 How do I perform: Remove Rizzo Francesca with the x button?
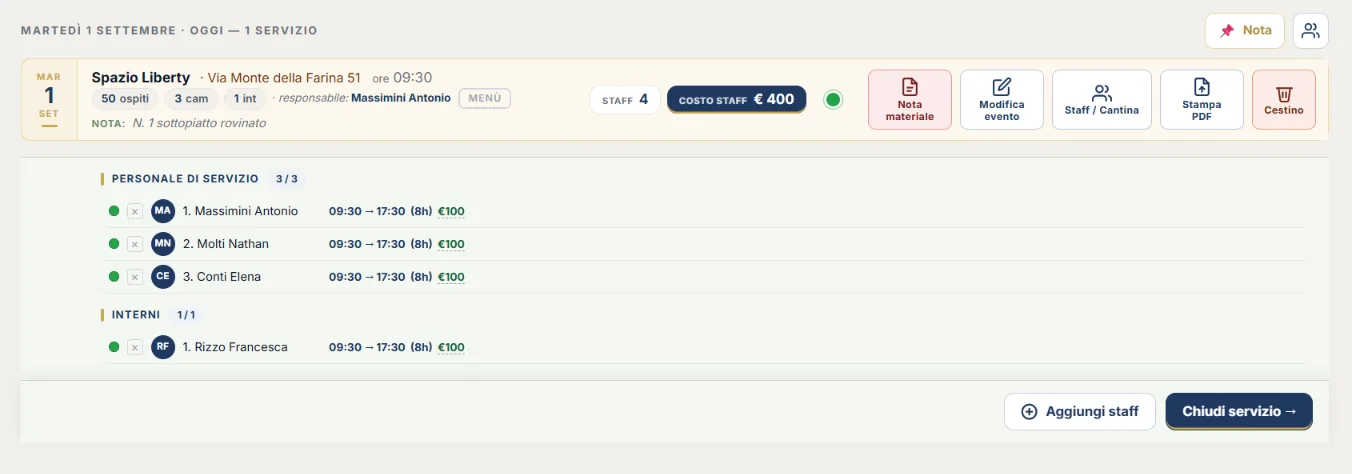pyautogui.click(x=135, y=347)
